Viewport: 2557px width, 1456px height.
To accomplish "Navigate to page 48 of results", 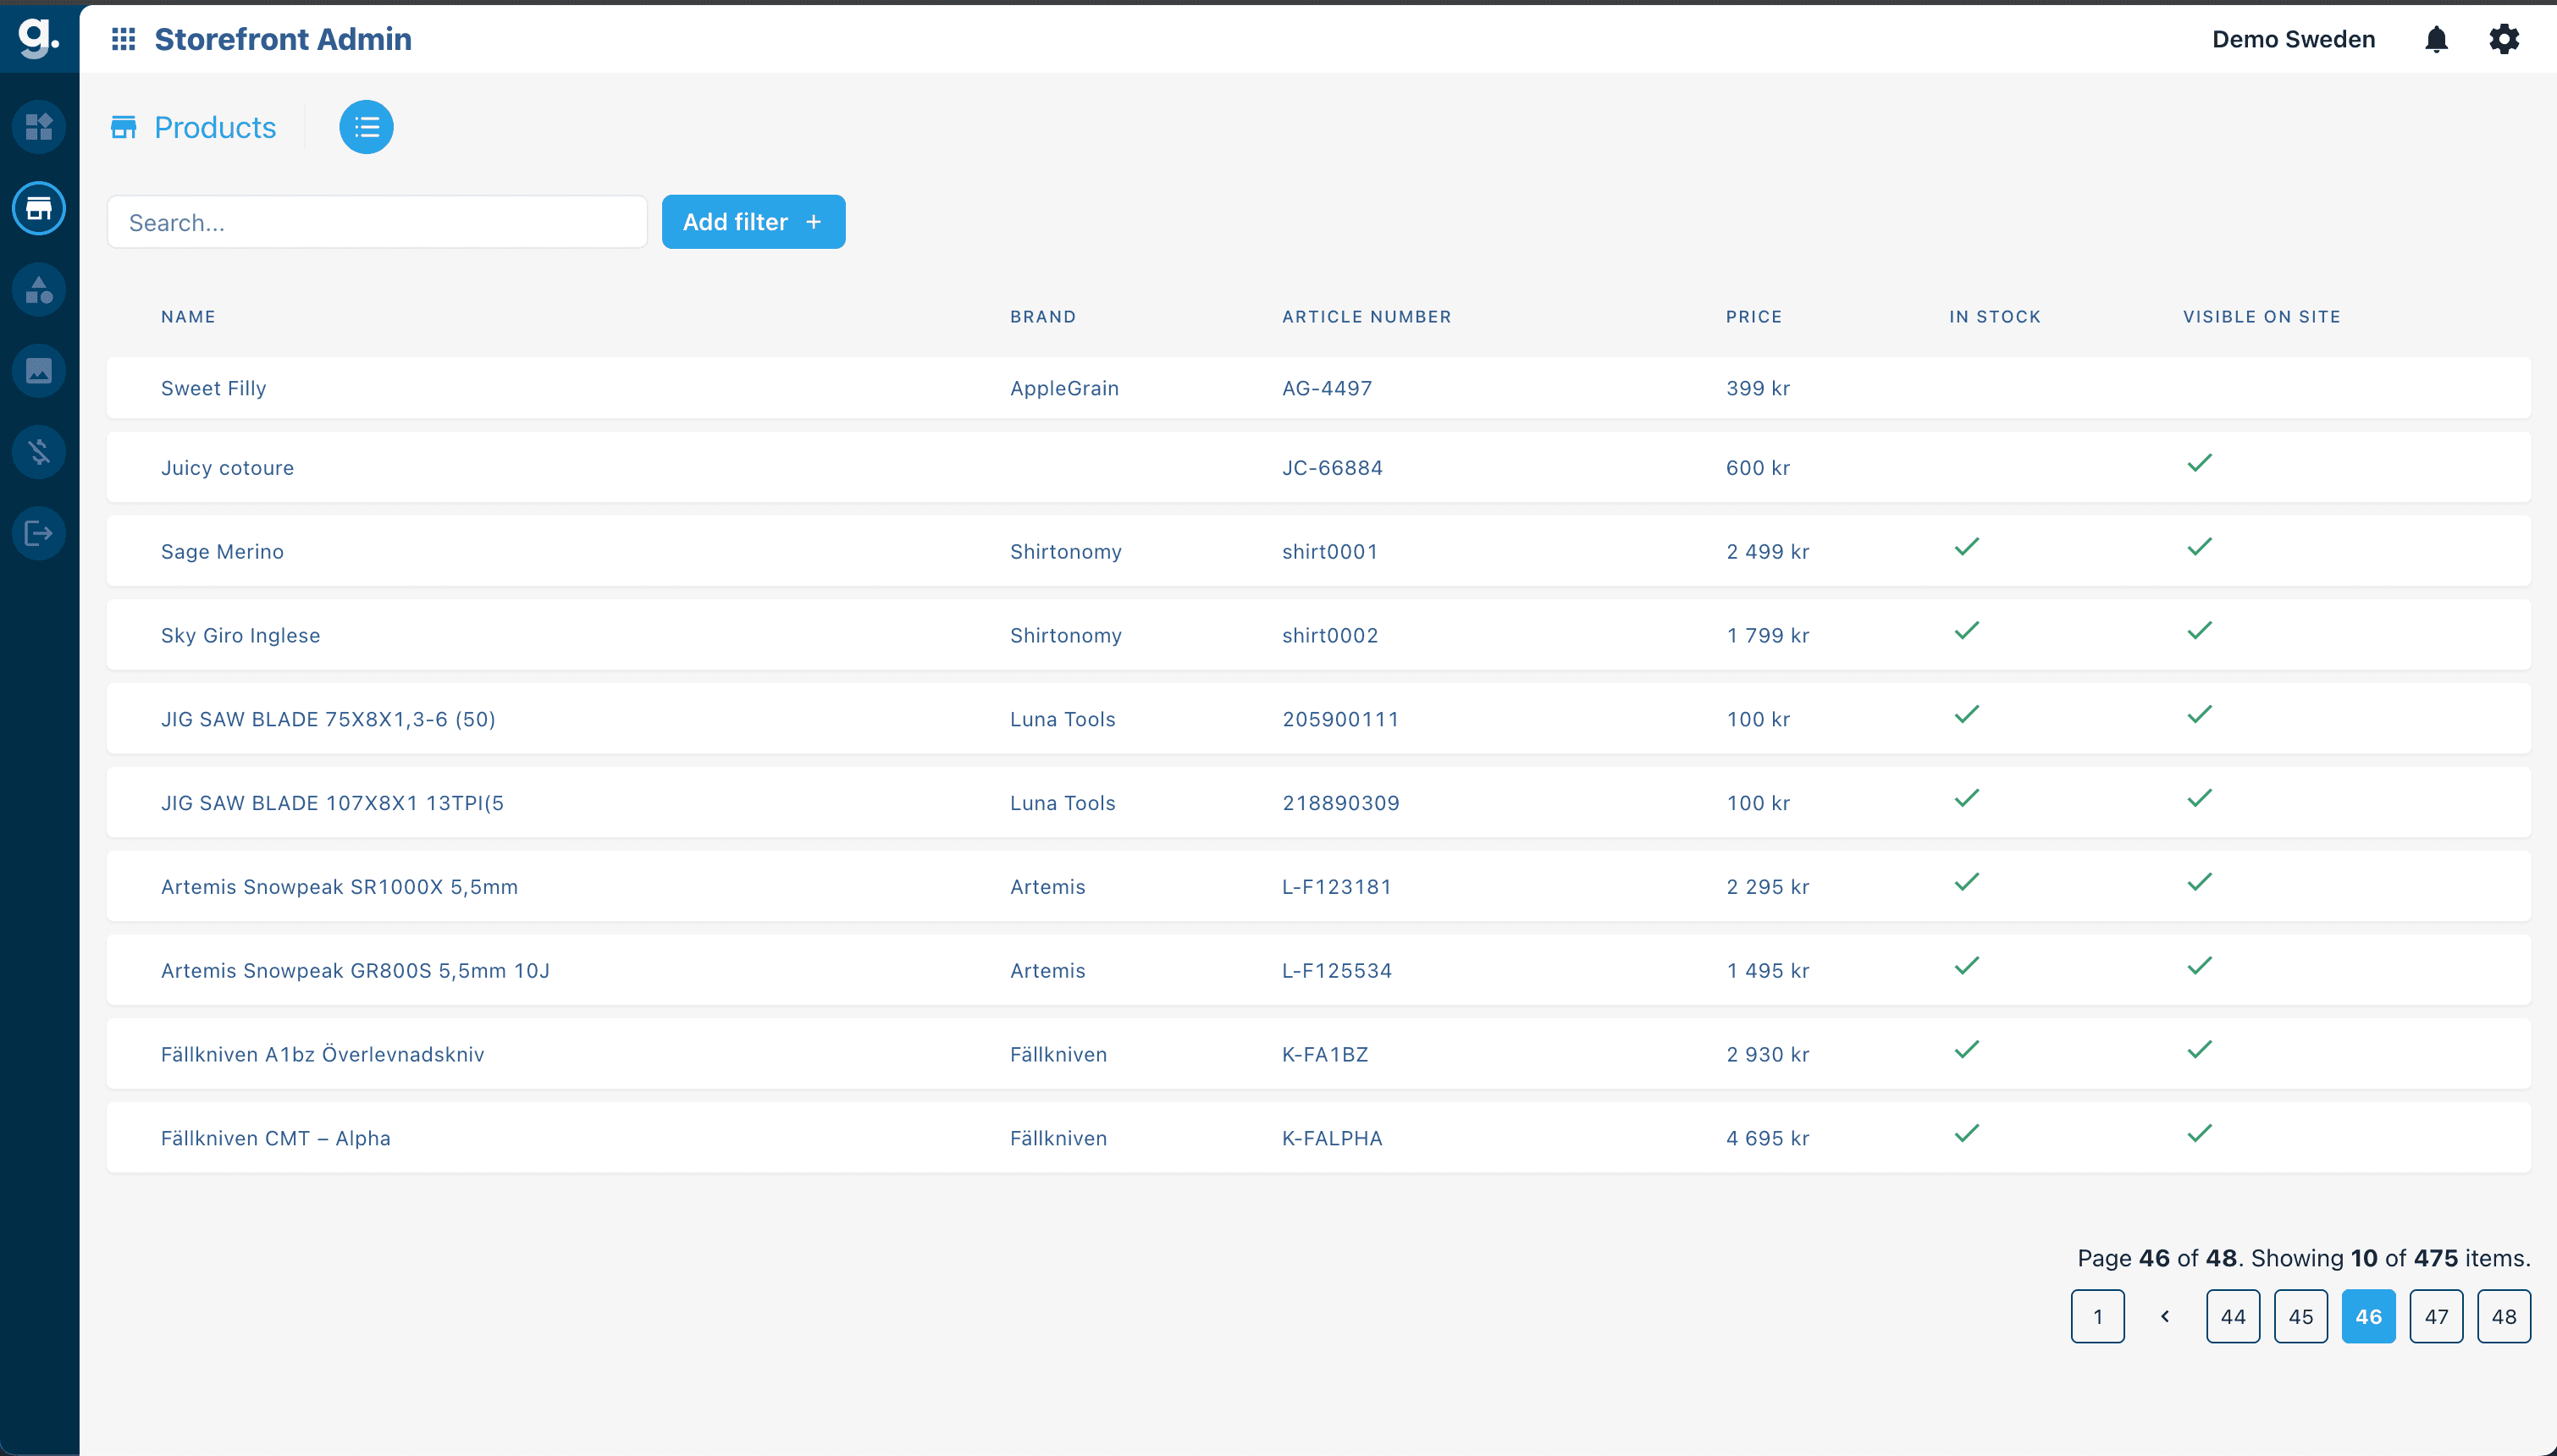I will [2503, 1316].
